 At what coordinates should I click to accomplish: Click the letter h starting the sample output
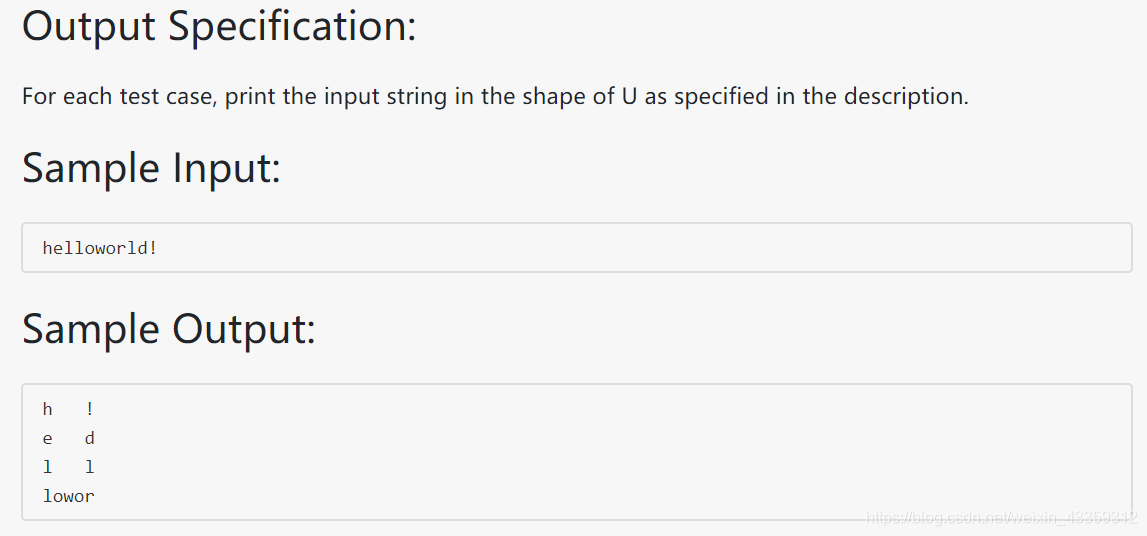tap(48, 409)
